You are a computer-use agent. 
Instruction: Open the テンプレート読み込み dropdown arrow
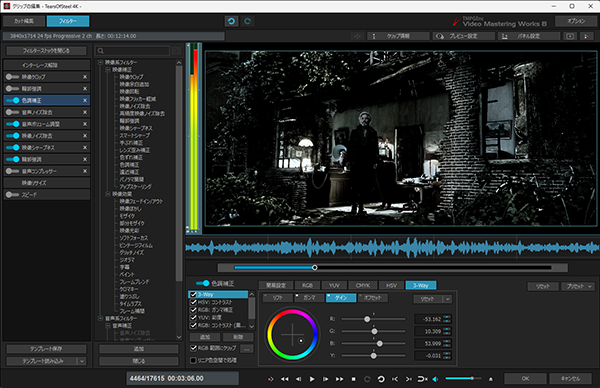coord(82,361)
